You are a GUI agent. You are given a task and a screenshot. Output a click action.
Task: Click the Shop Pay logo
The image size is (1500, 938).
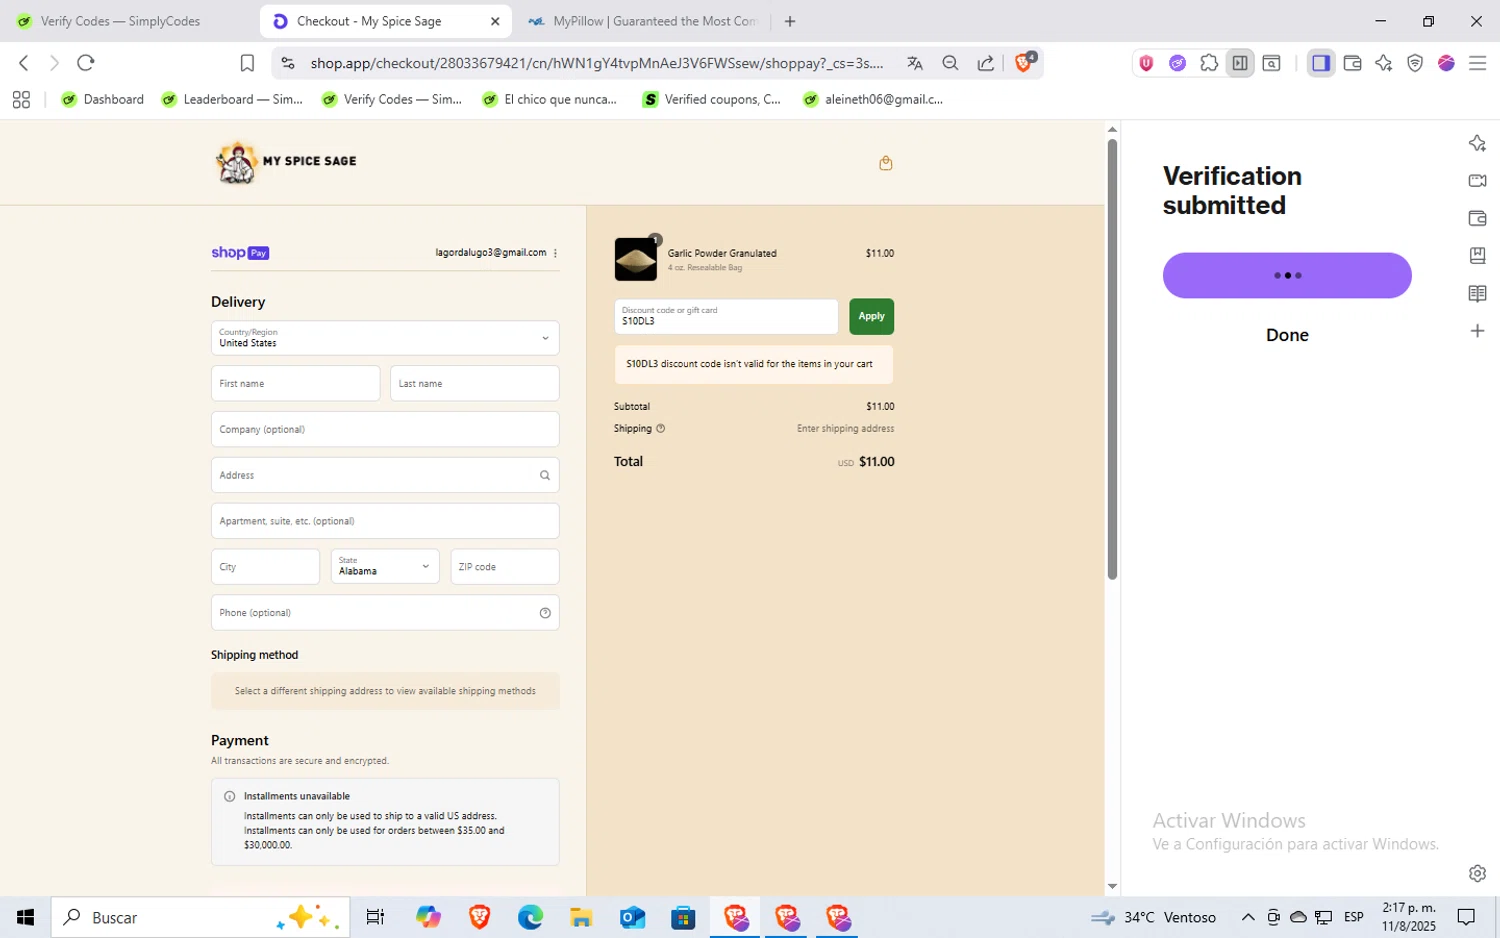240,253
